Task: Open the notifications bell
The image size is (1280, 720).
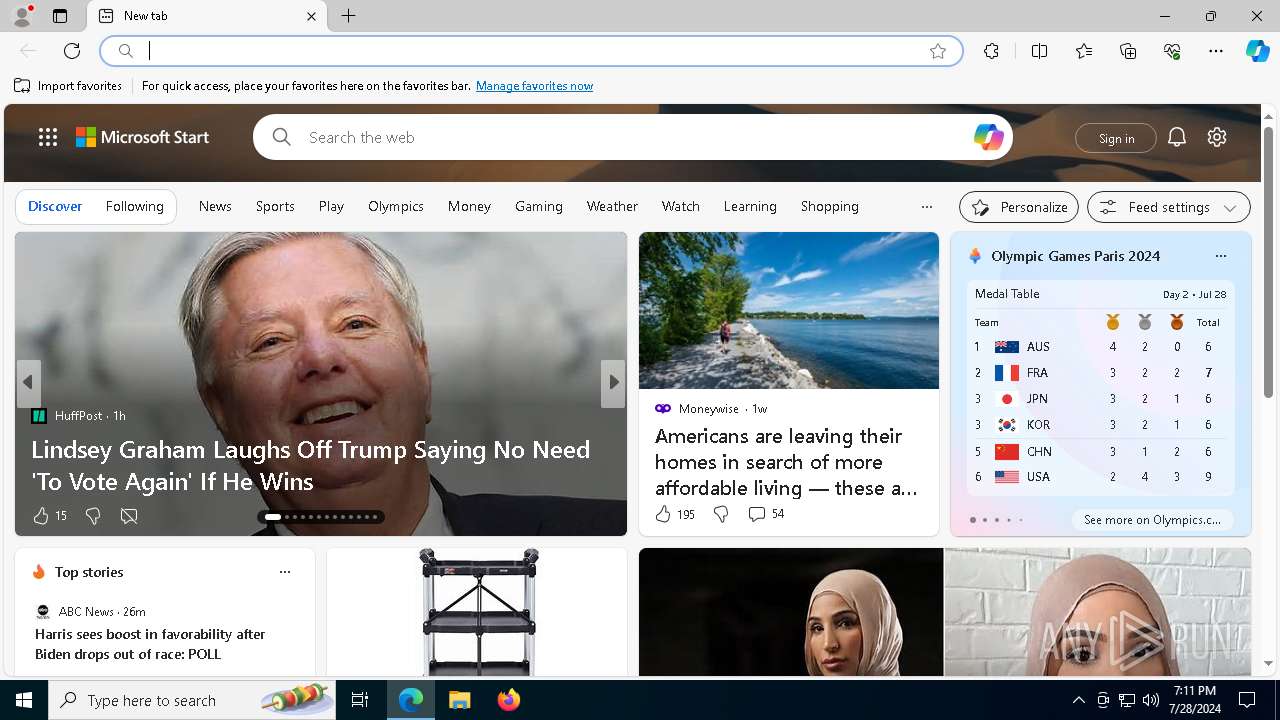Action: 1177,137
